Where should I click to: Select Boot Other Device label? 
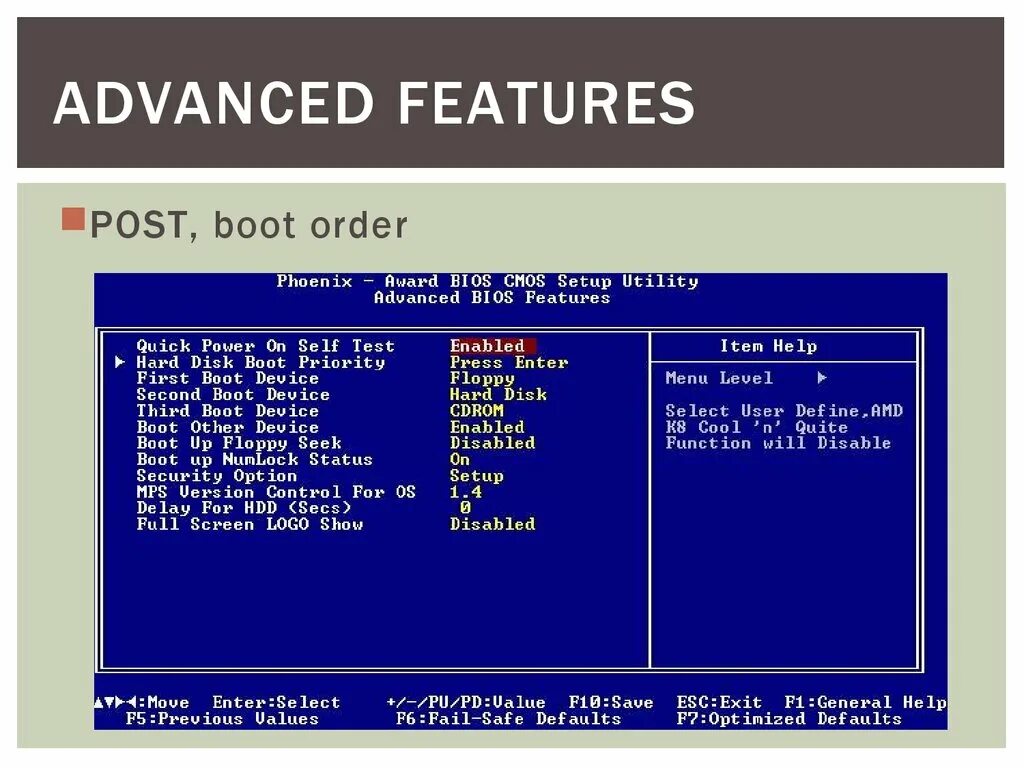[227, 427]
